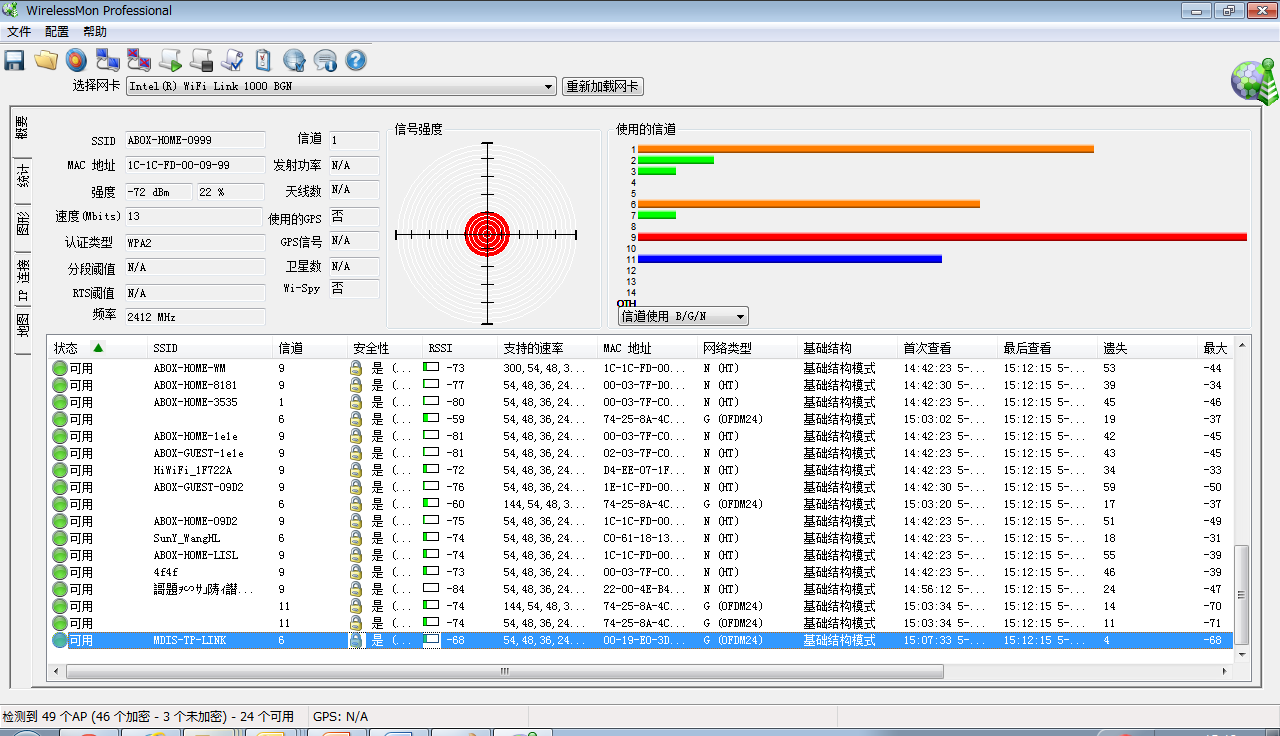This screenshot has height=736, width=1280.
Task: Sort networks by RSSI column header
Action: [440, 348]
